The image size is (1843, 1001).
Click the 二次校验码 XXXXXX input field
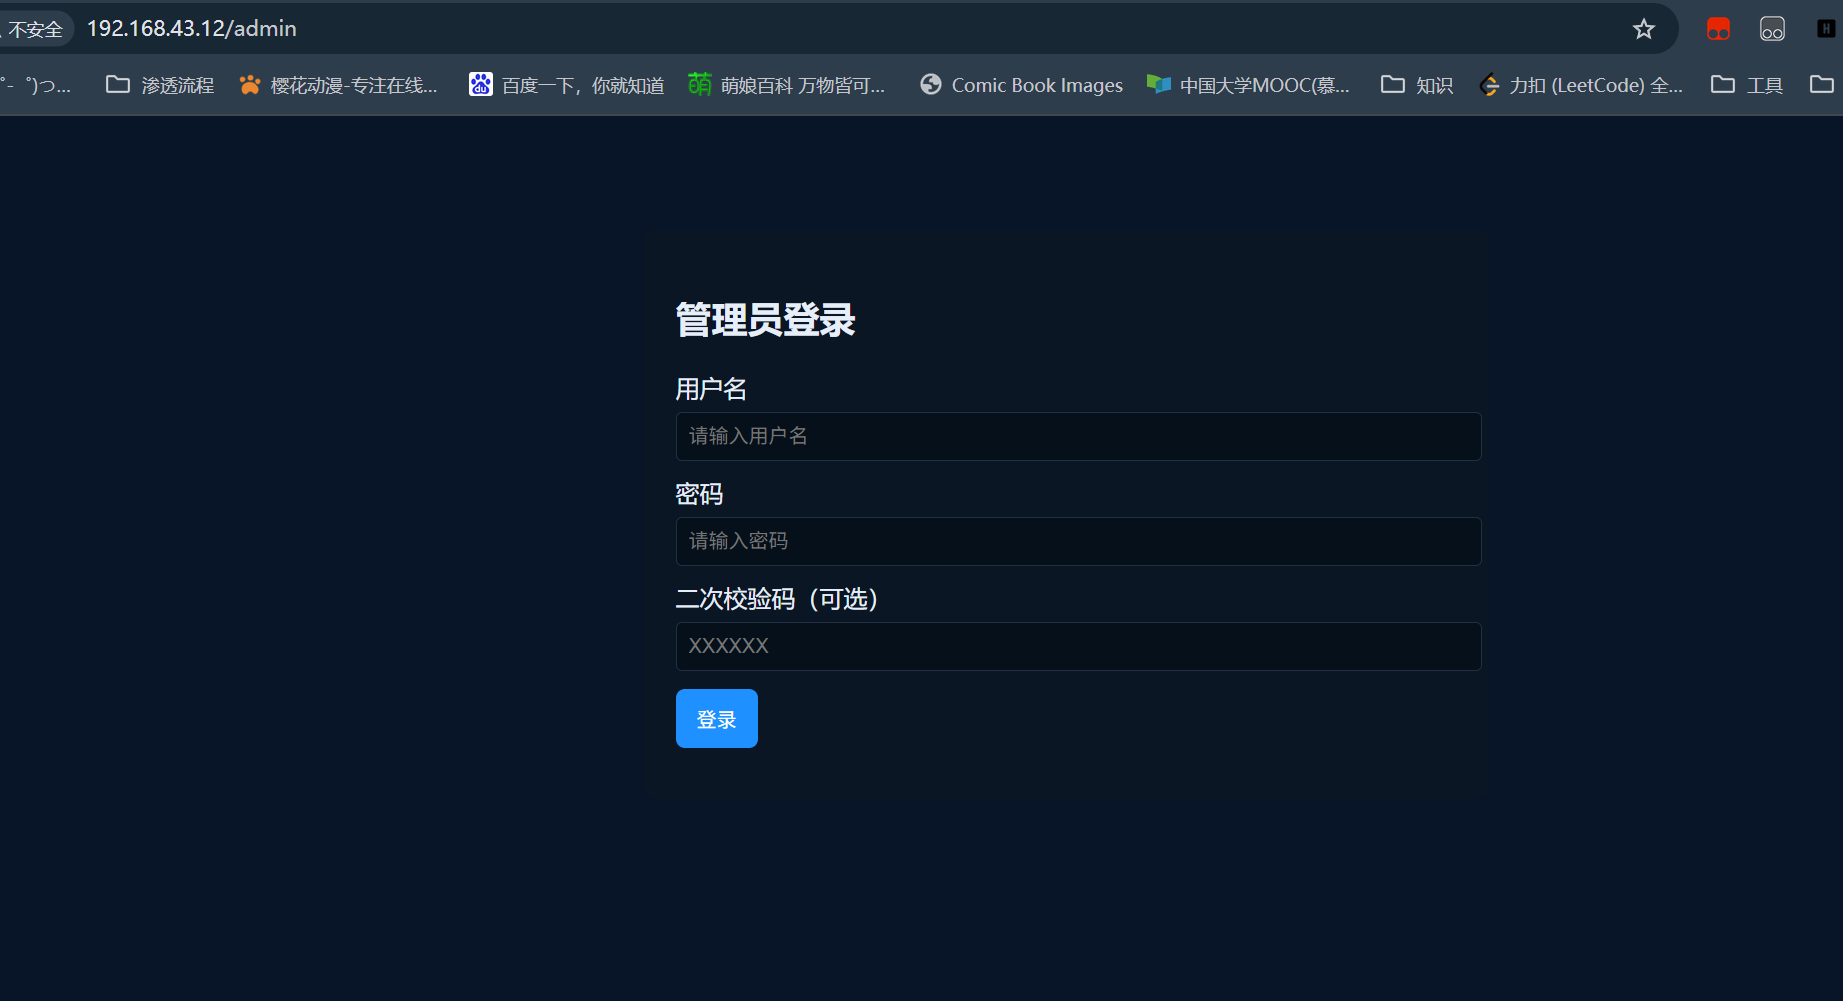(1078, 646)
